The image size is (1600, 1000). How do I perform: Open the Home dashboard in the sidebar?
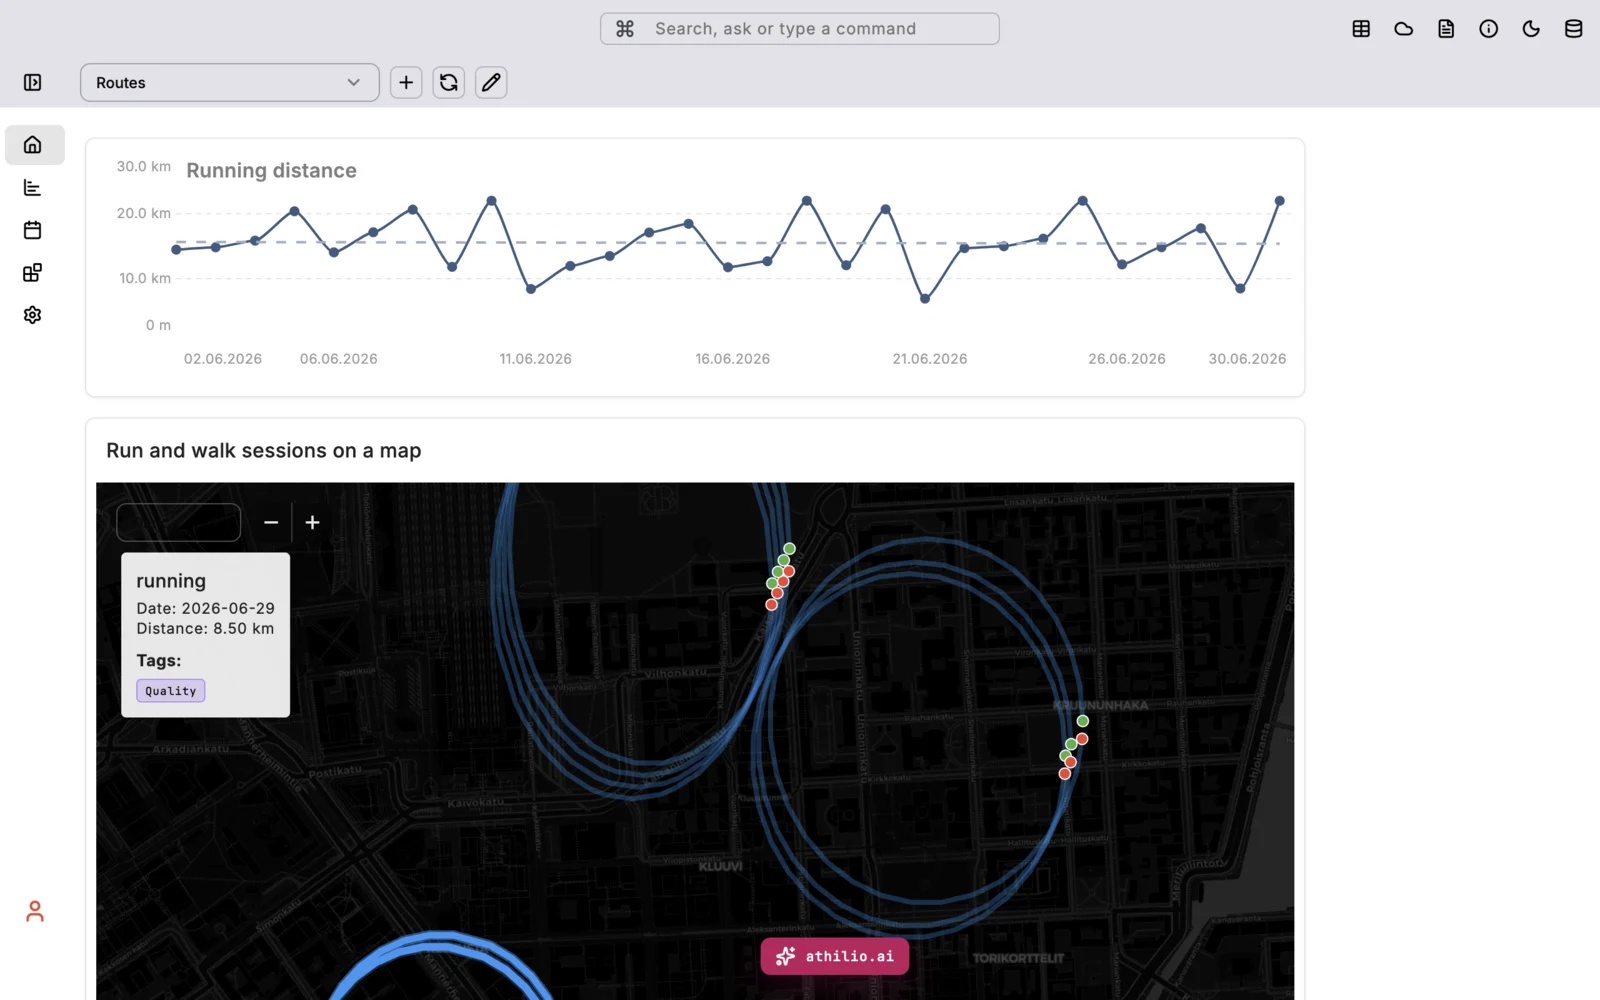(35, 145)
